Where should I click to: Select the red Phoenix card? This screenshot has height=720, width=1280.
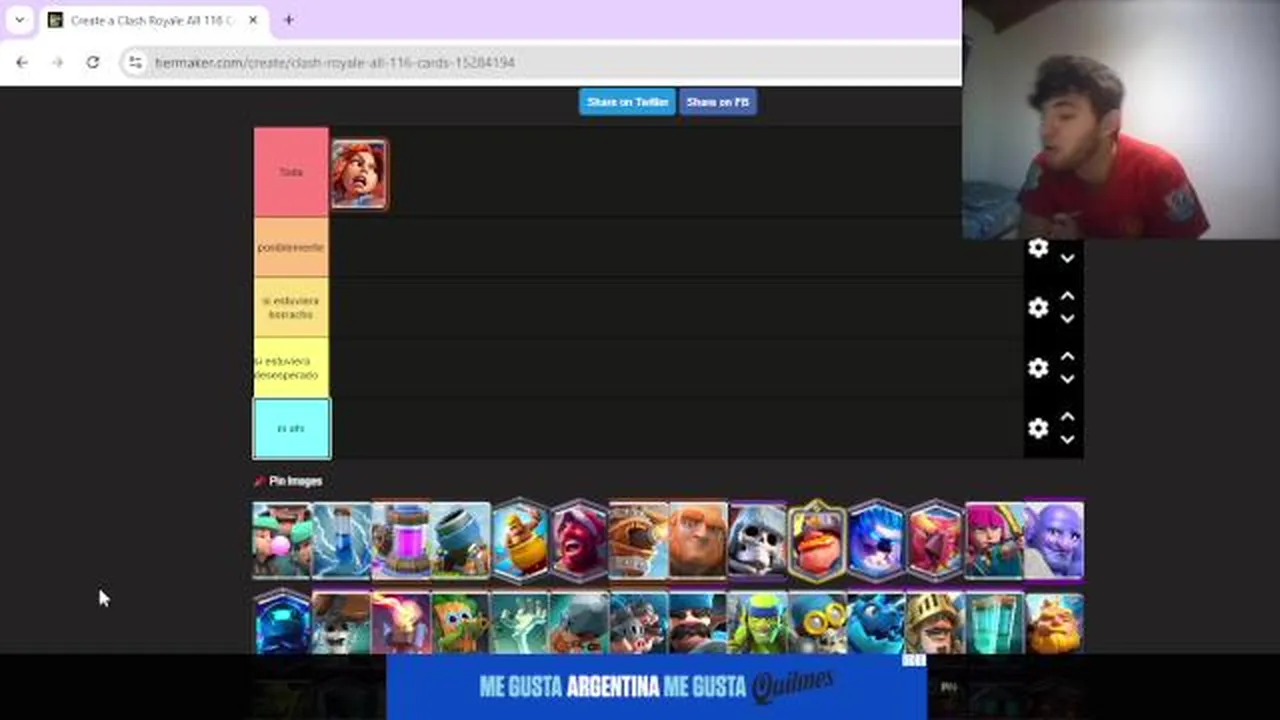click(935, 540)
